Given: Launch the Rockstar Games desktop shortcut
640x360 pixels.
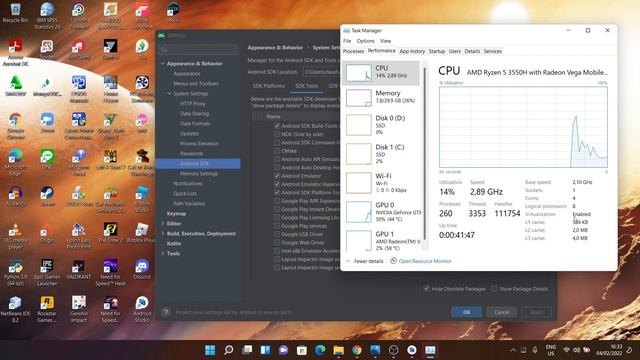Looking at the screenshot, I should [x=47, y=309].
